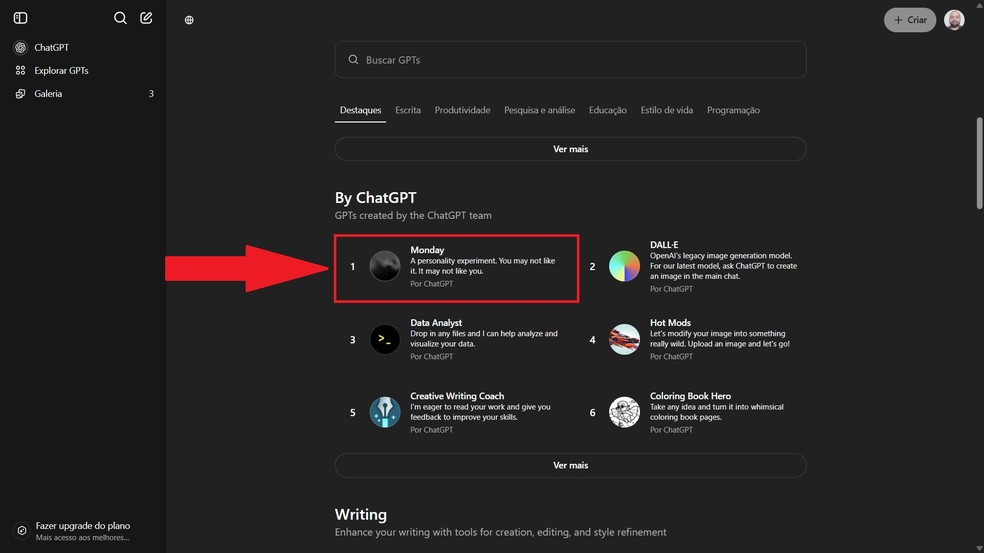Open ChatGPT in the sidebar
This screenshot has width=984, height=553.
(x=51, y=47)
